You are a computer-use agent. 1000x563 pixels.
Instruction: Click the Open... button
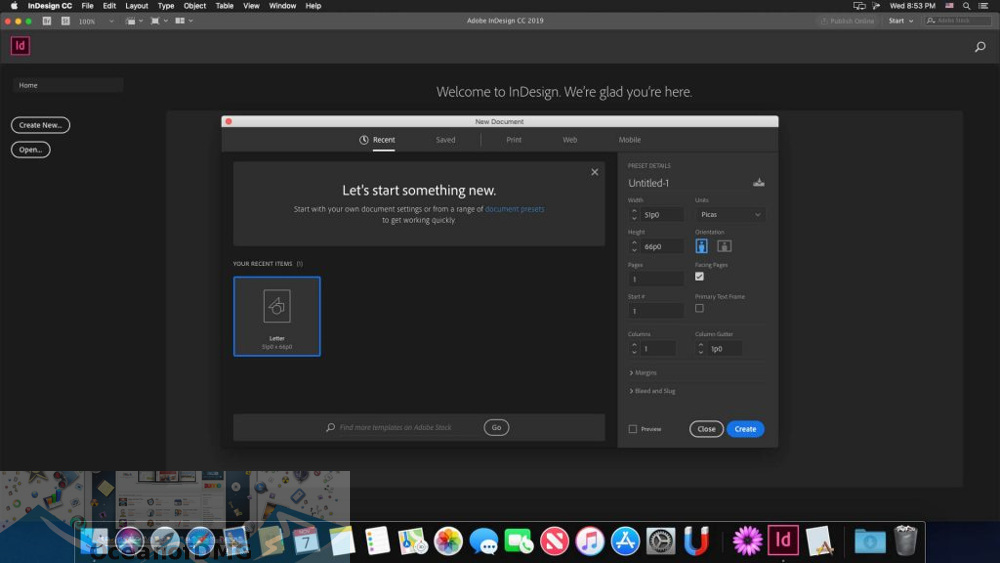point(31,150)
